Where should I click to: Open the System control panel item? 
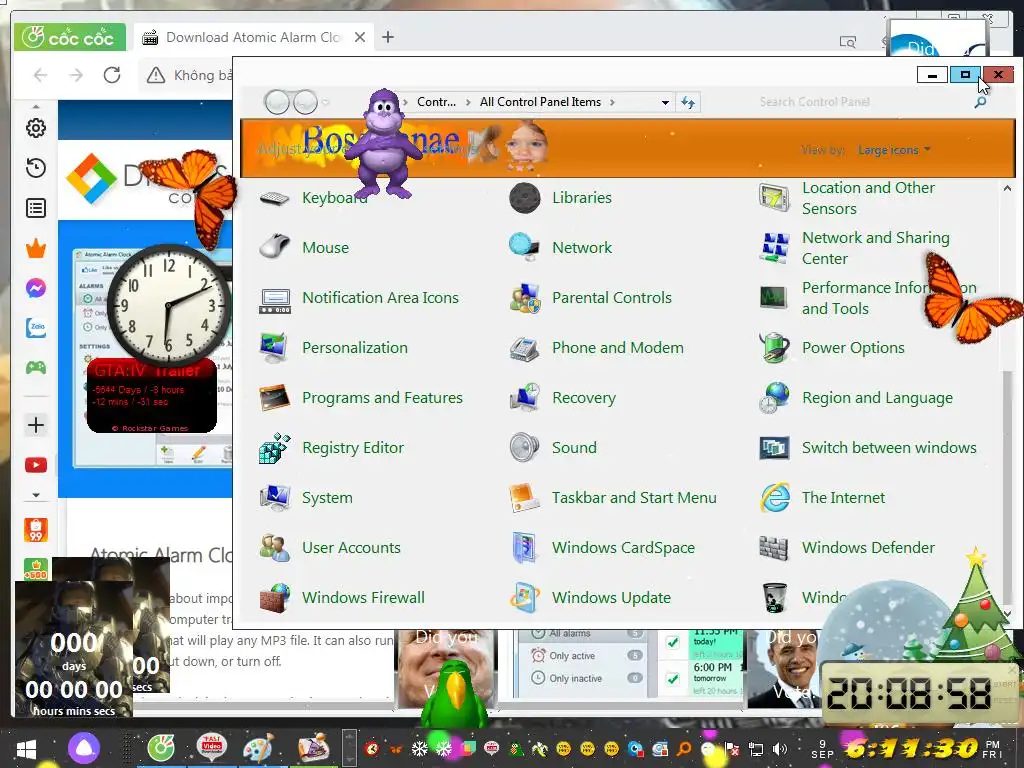point(306,498)
